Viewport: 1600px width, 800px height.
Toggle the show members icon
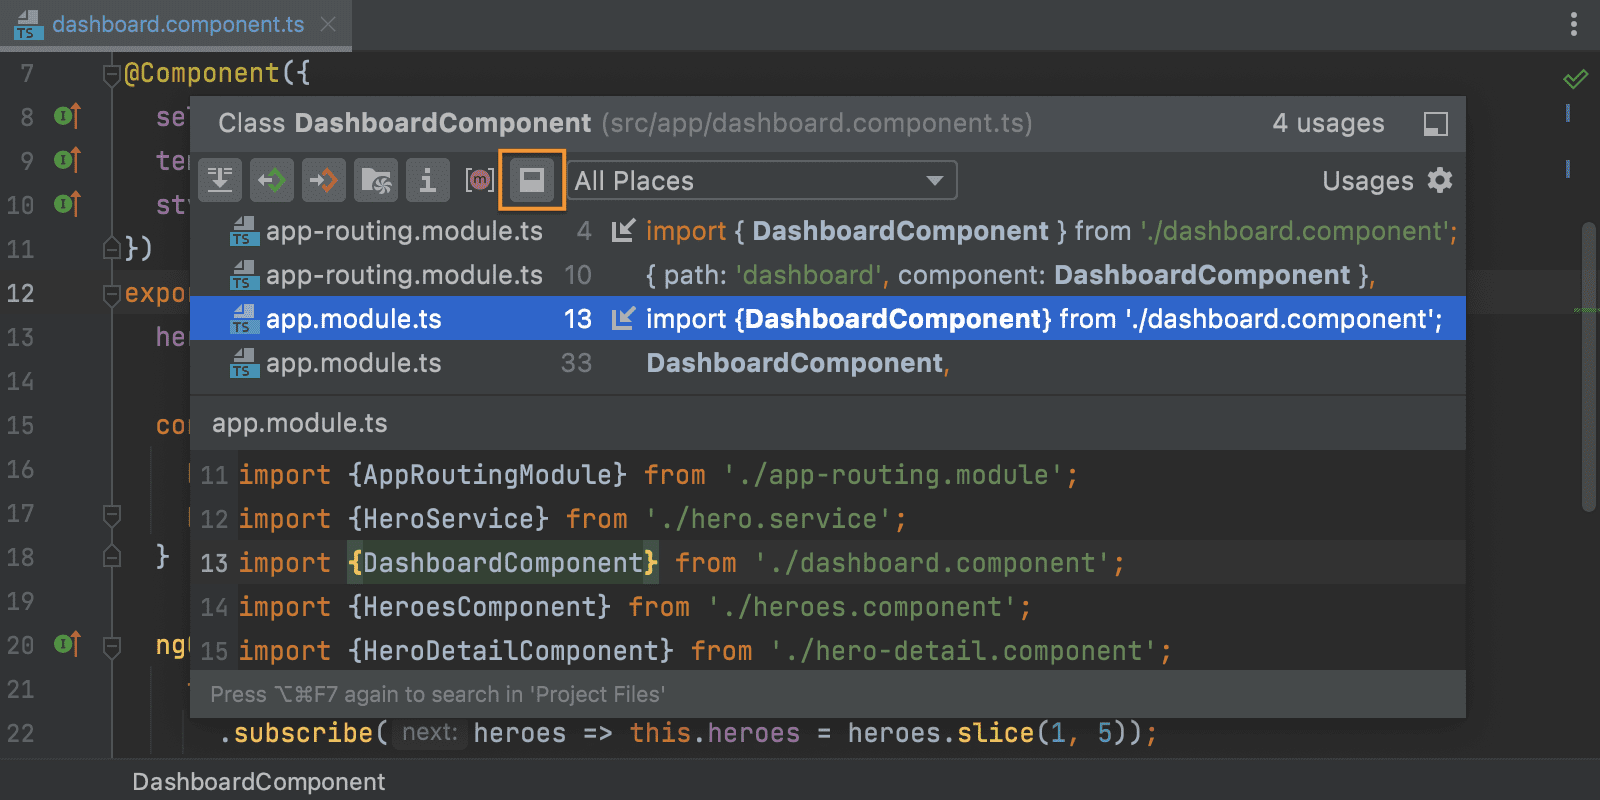[x=480, y=181]
